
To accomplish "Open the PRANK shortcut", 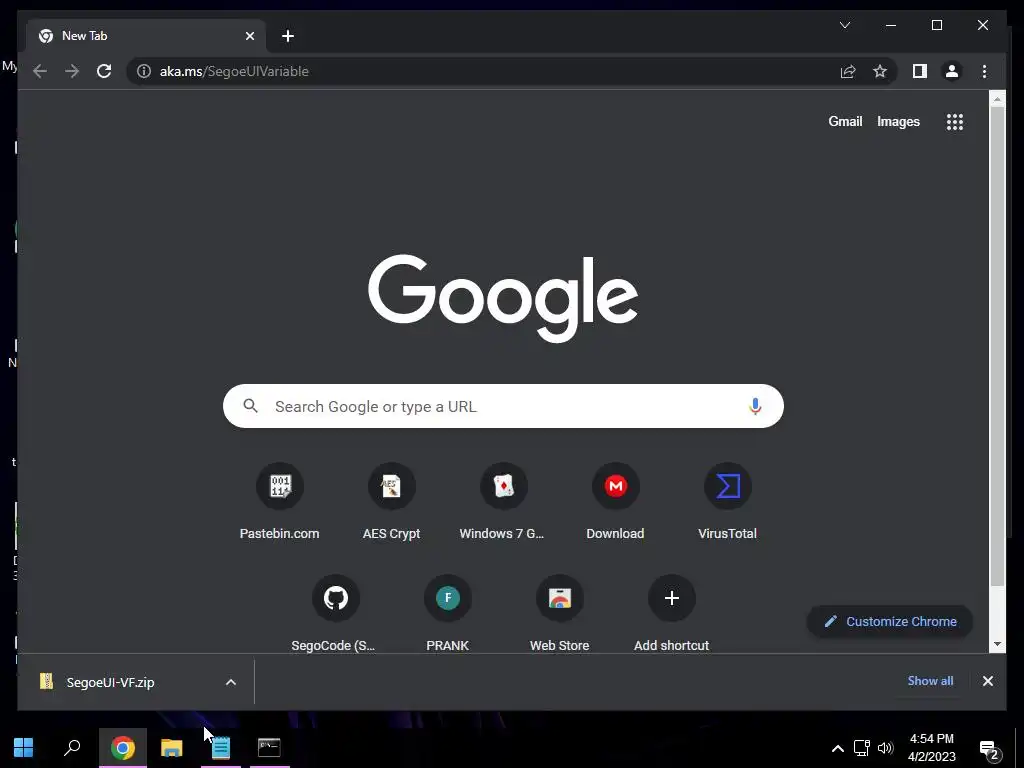I will (447, 613).
